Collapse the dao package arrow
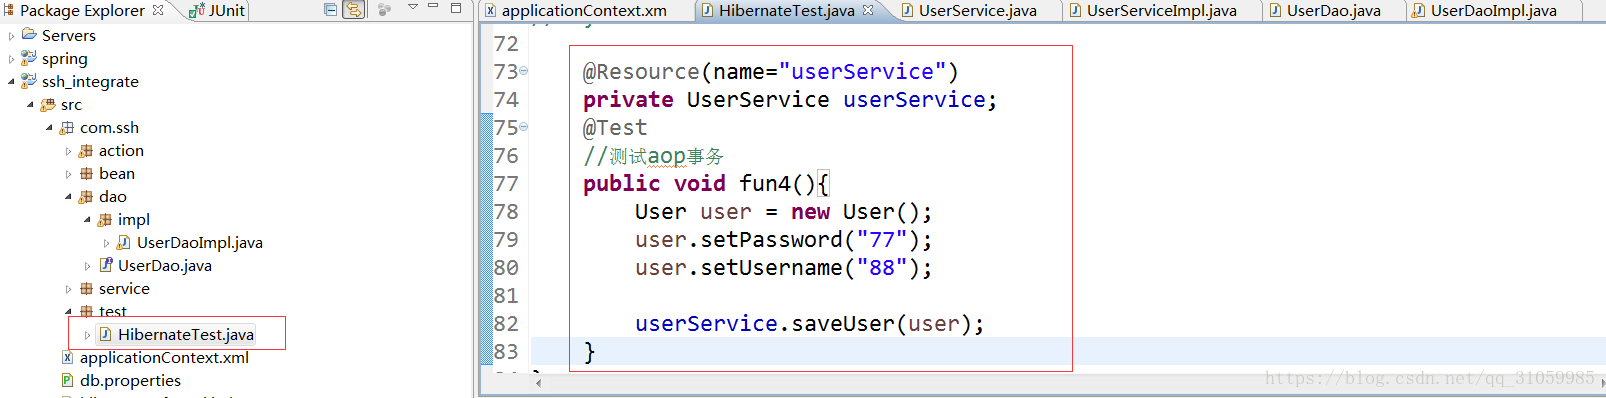Screen dimensions: 1606x398 pos(69,197)
